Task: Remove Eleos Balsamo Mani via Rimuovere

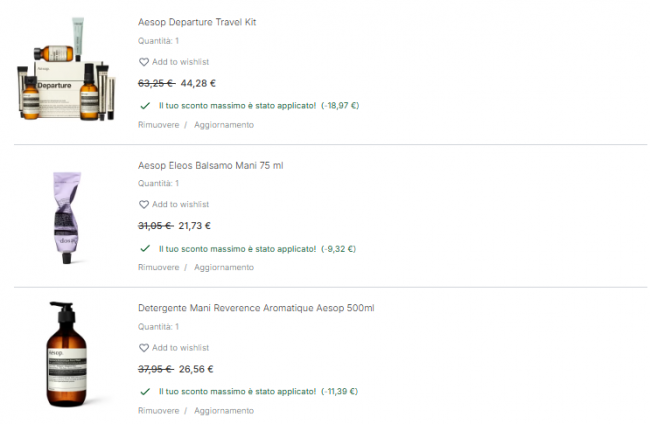Action: (159, 267)
